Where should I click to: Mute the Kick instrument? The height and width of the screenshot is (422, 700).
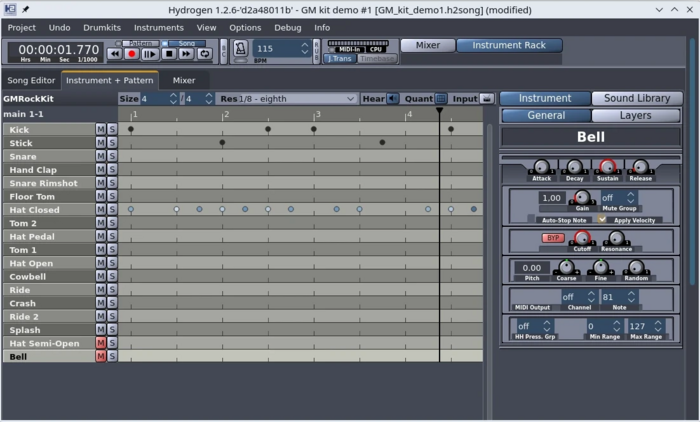point(100,130)
